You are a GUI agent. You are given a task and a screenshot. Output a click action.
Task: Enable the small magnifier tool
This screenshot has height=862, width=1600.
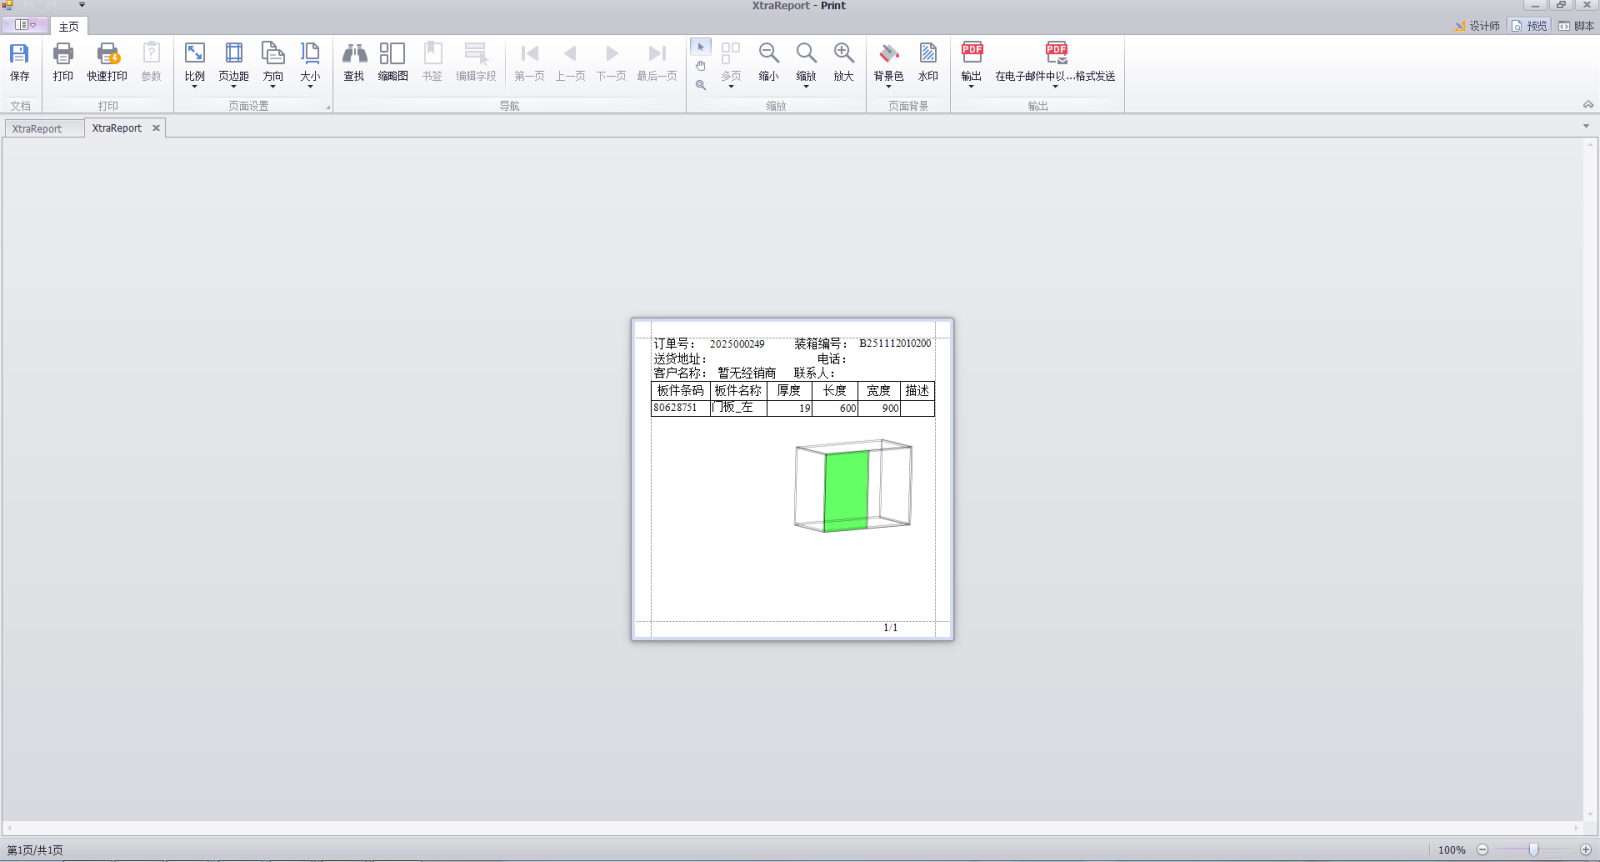click(701, 85)
